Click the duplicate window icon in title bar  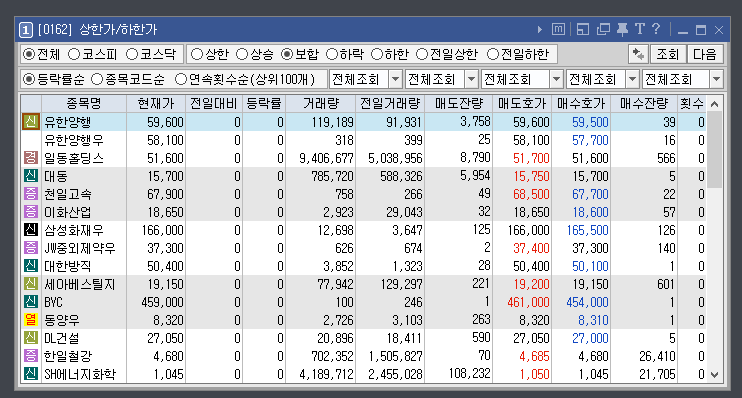coord(603,29)
